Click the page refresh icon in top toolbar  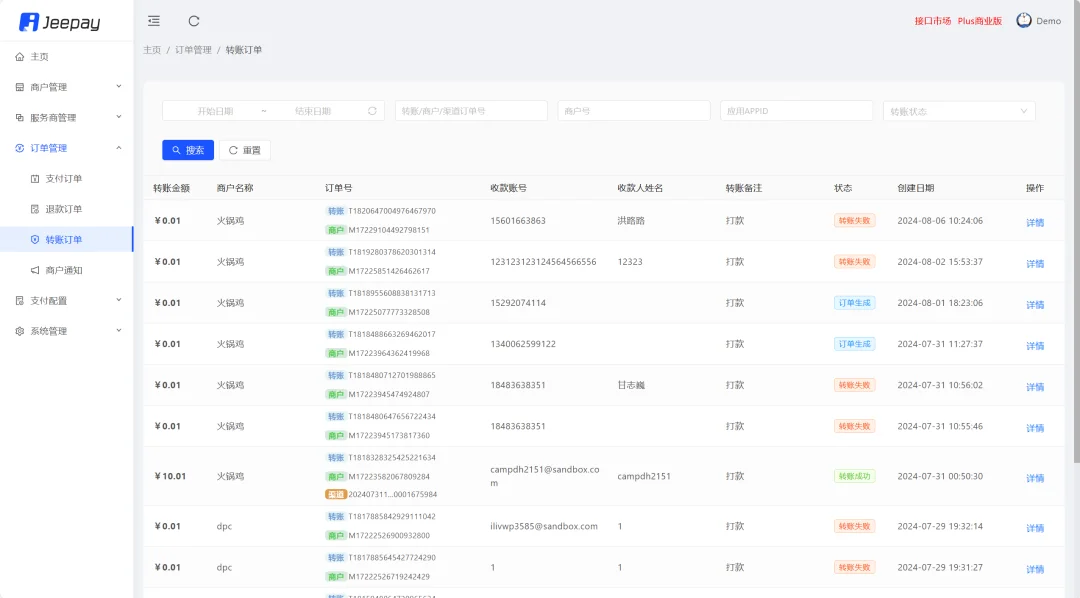pyautogui.click(x=193, y=20)
